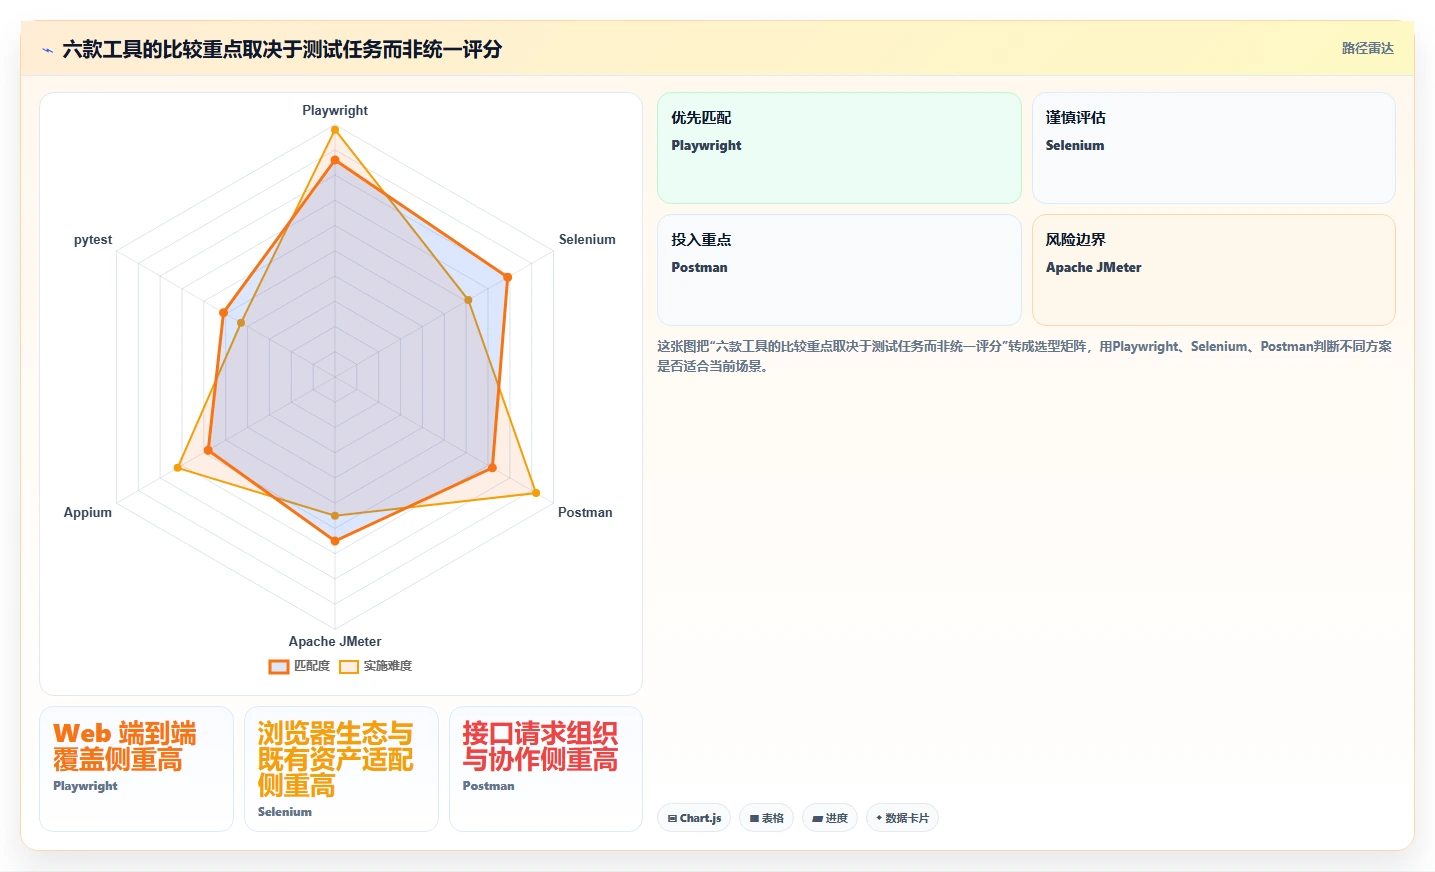
Task: Select the orange 匹配度 data point on the Playwright axis
Action: [335, 160]
